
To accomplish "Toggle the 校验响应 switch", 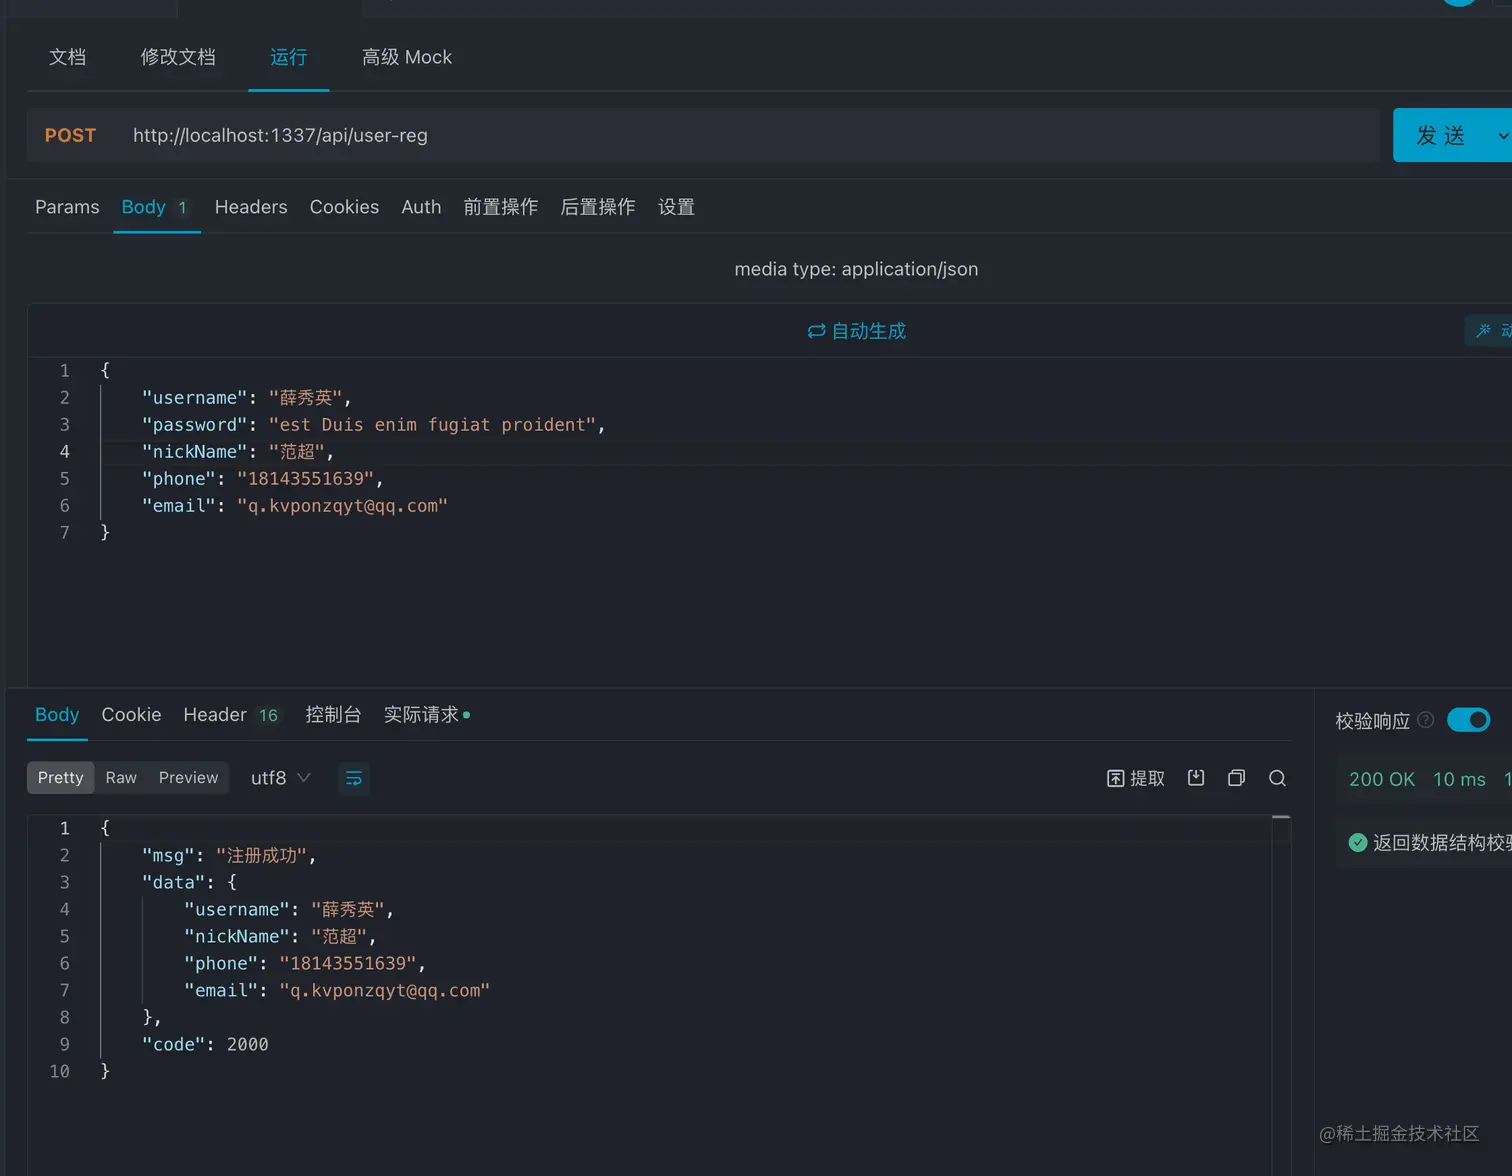I will pos(1468,720).
